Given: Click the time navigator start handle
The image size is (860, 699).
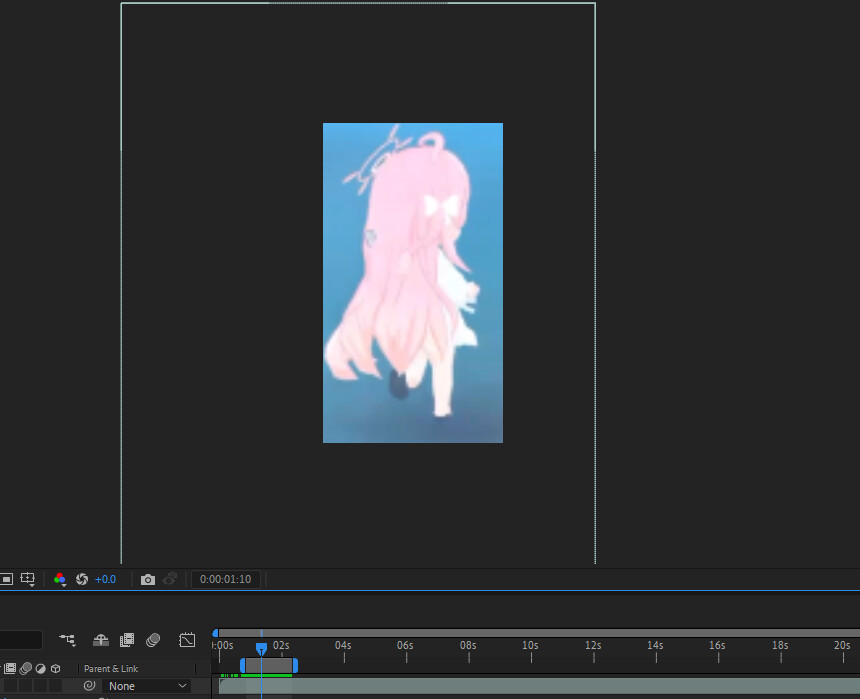Looking at the screenshot, I should [x=216, y=633].
